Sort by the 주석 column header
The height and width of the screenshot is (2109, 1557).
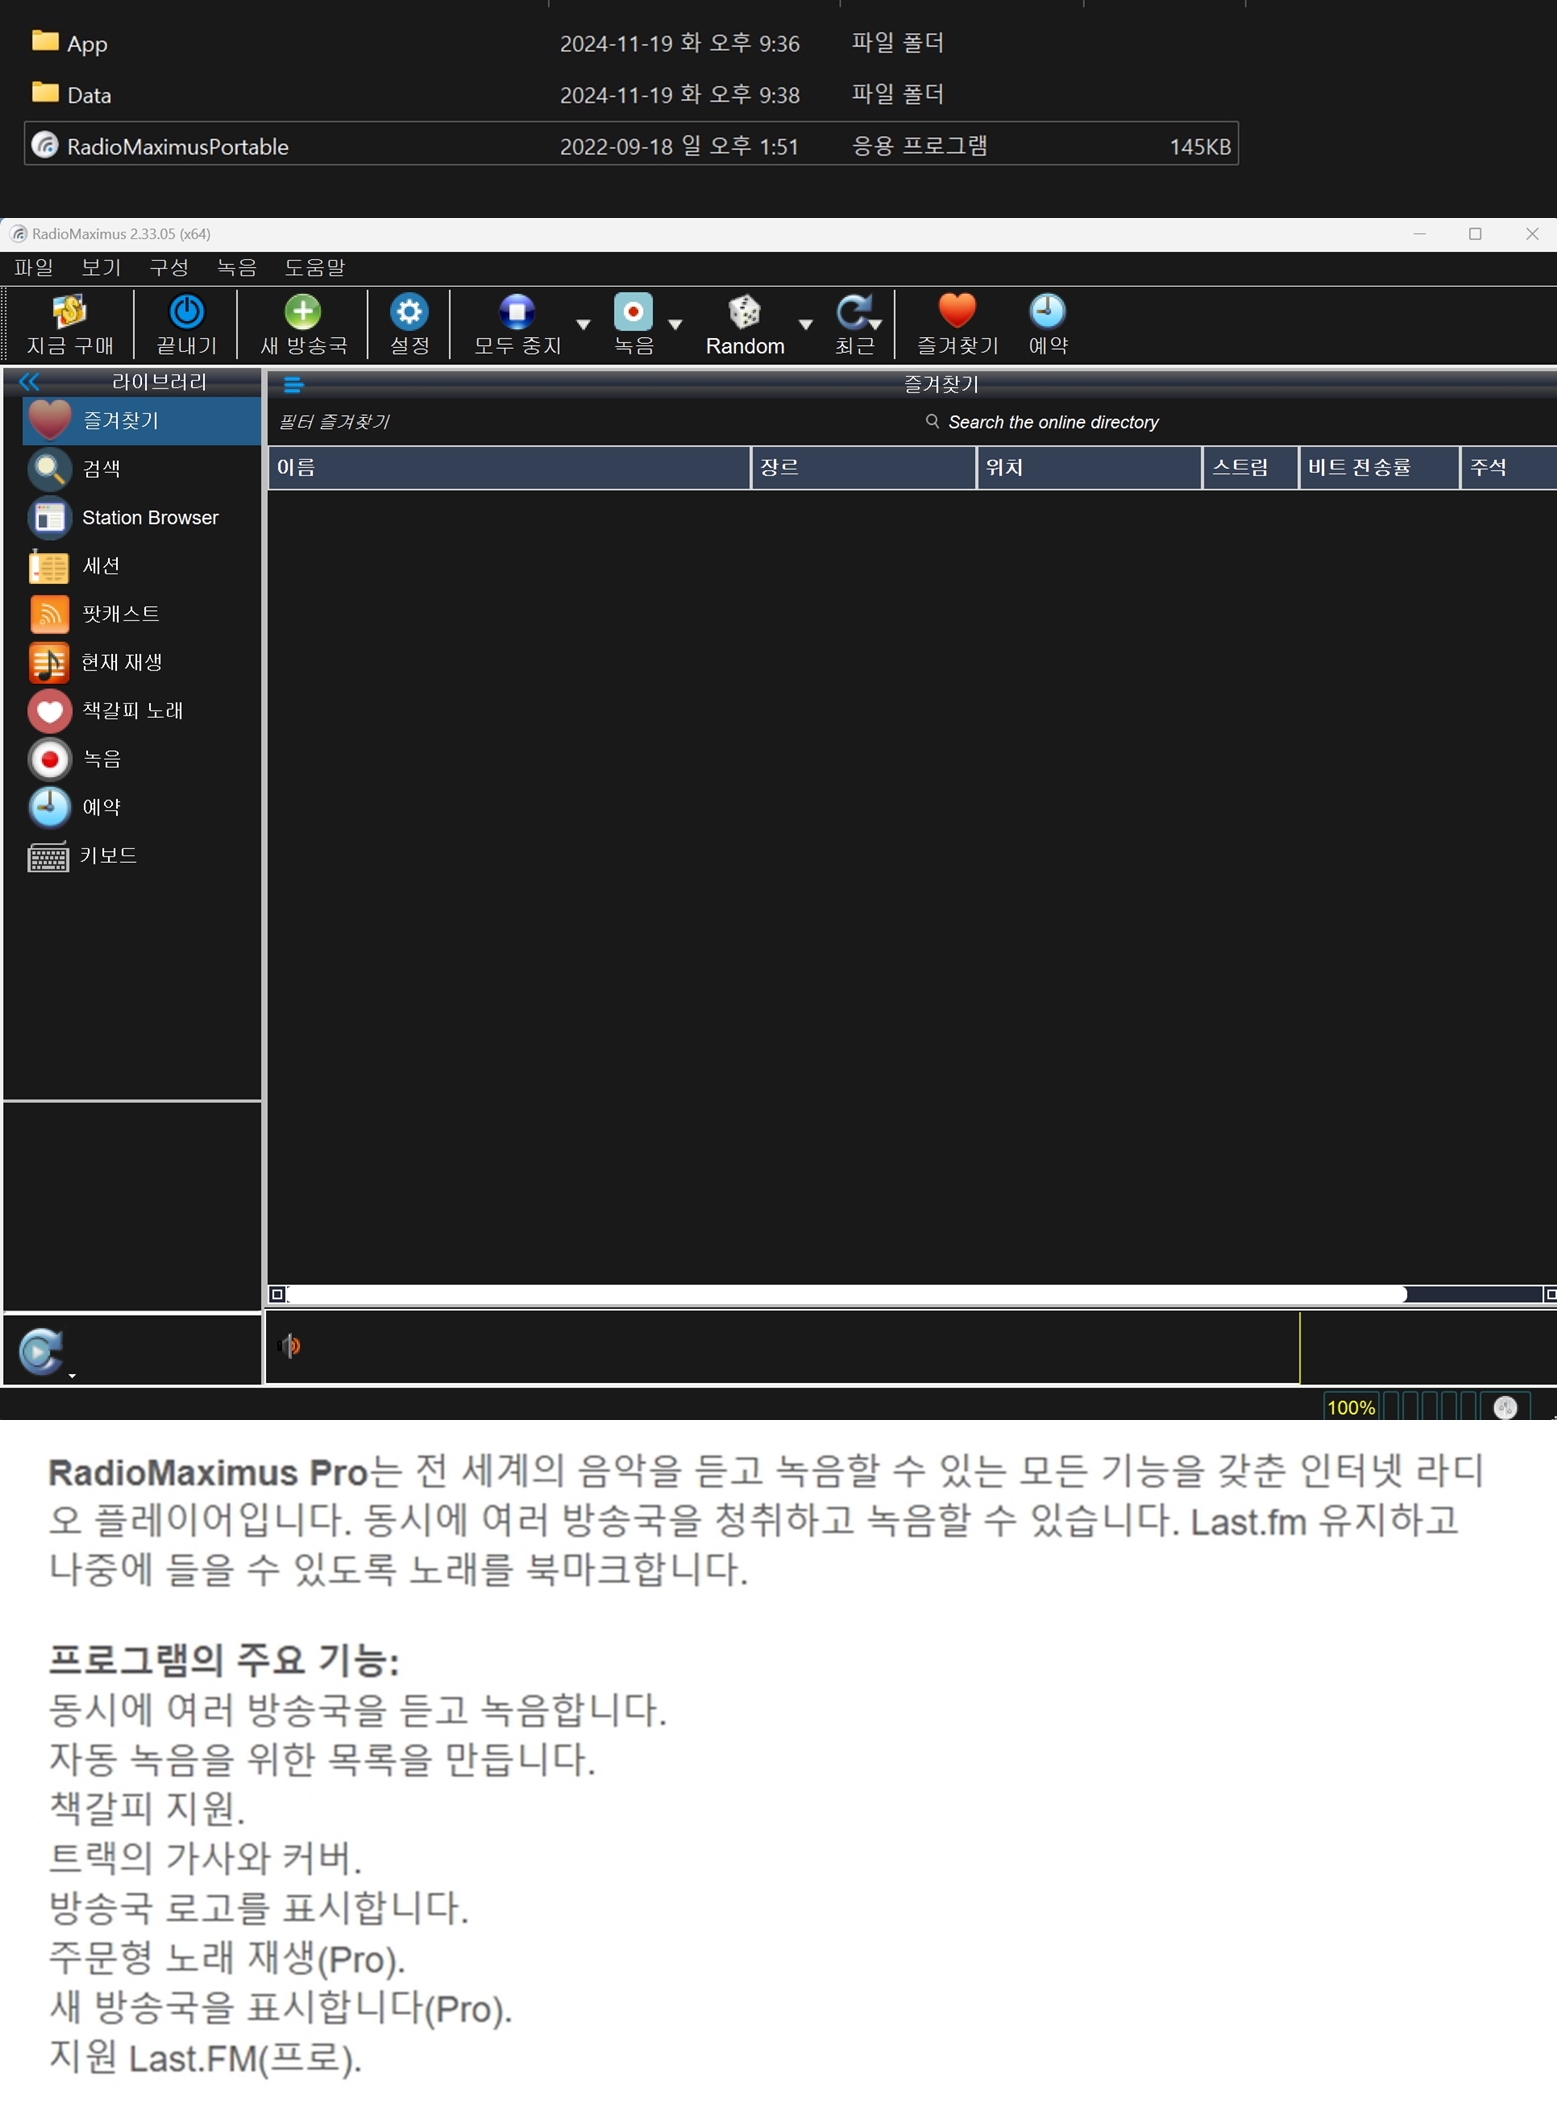click(1509, 467)
